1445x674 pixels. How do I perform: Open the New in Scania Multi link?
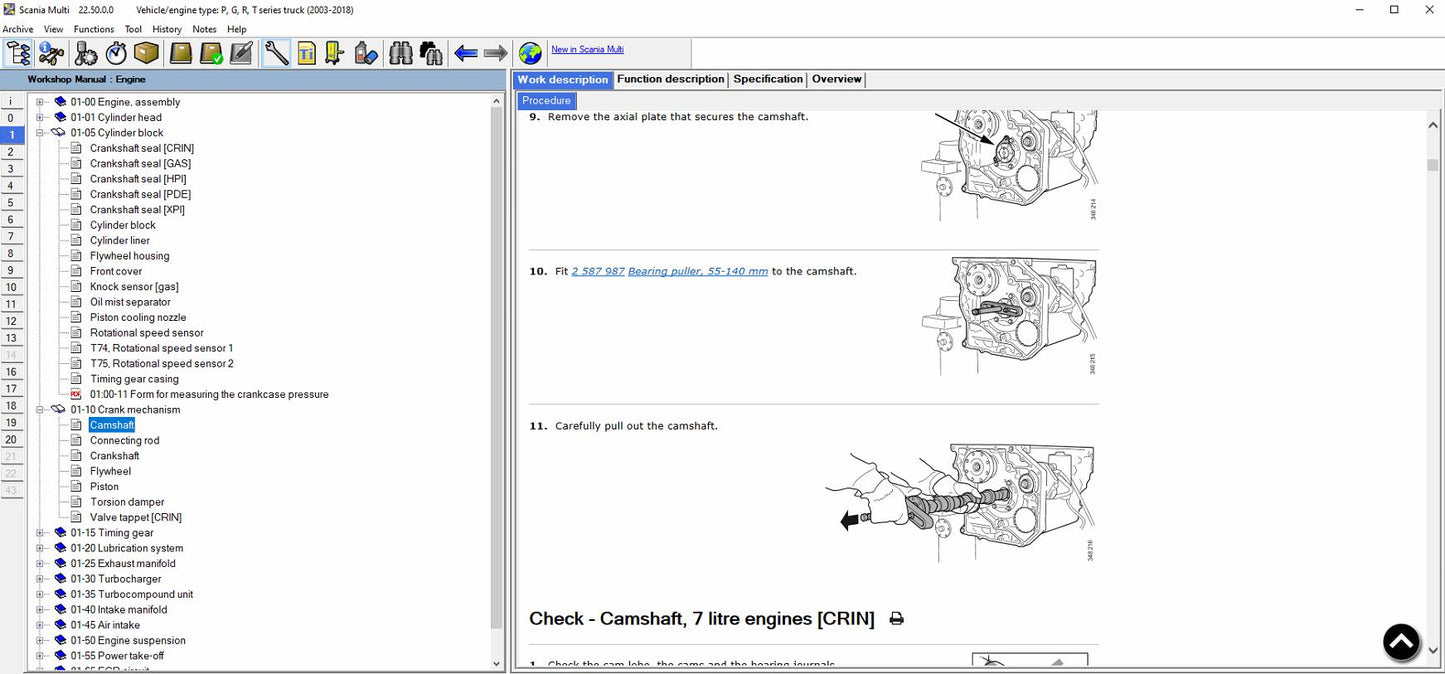coord(587,49)
